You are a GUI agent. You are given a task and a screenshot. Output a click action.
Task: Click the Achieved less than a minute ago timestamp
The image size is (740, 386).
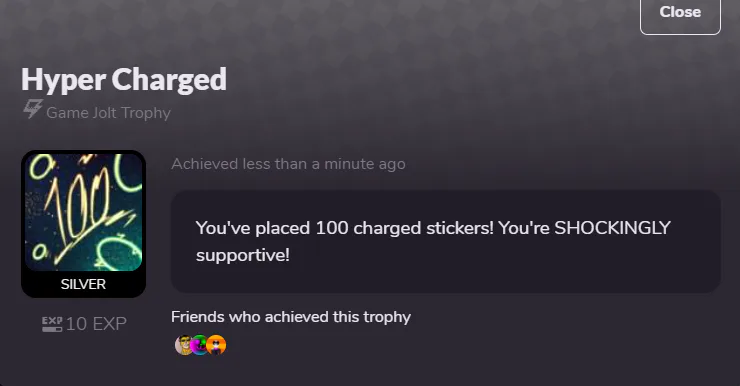click(288, 164)
